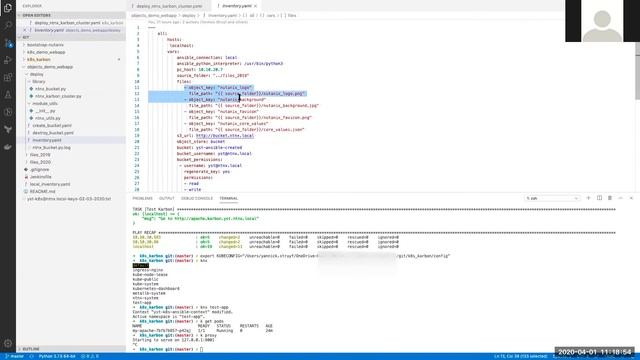This screenshot has width=640, height=360.
Task: Click the line and column indicator in the status bar
Action: tap(520, 356)
